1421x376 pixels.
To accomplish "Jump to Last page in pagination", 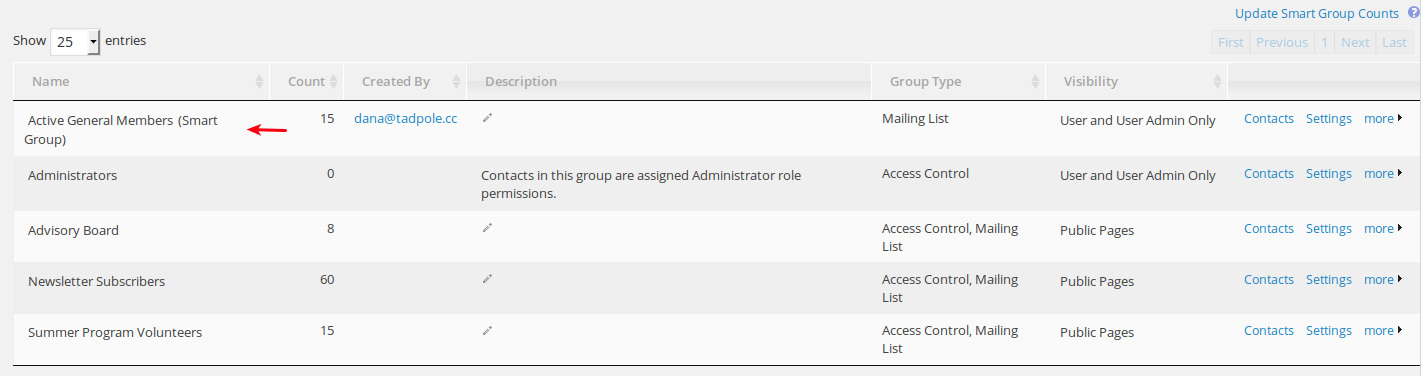I will click(1394, 42).
